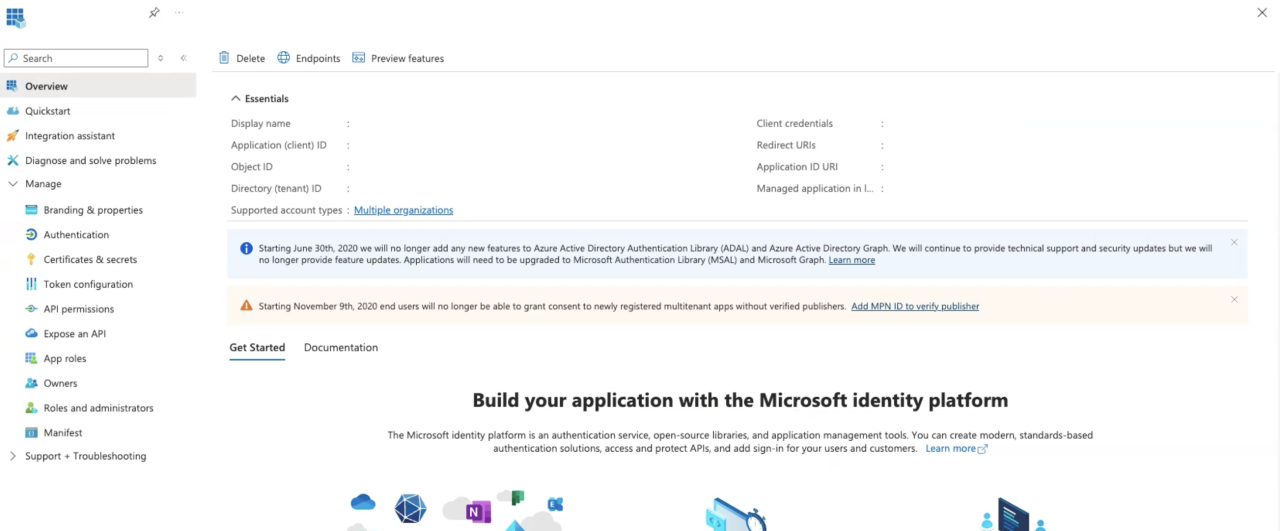
Task: Open Branding & properties page
Action: 93,210
